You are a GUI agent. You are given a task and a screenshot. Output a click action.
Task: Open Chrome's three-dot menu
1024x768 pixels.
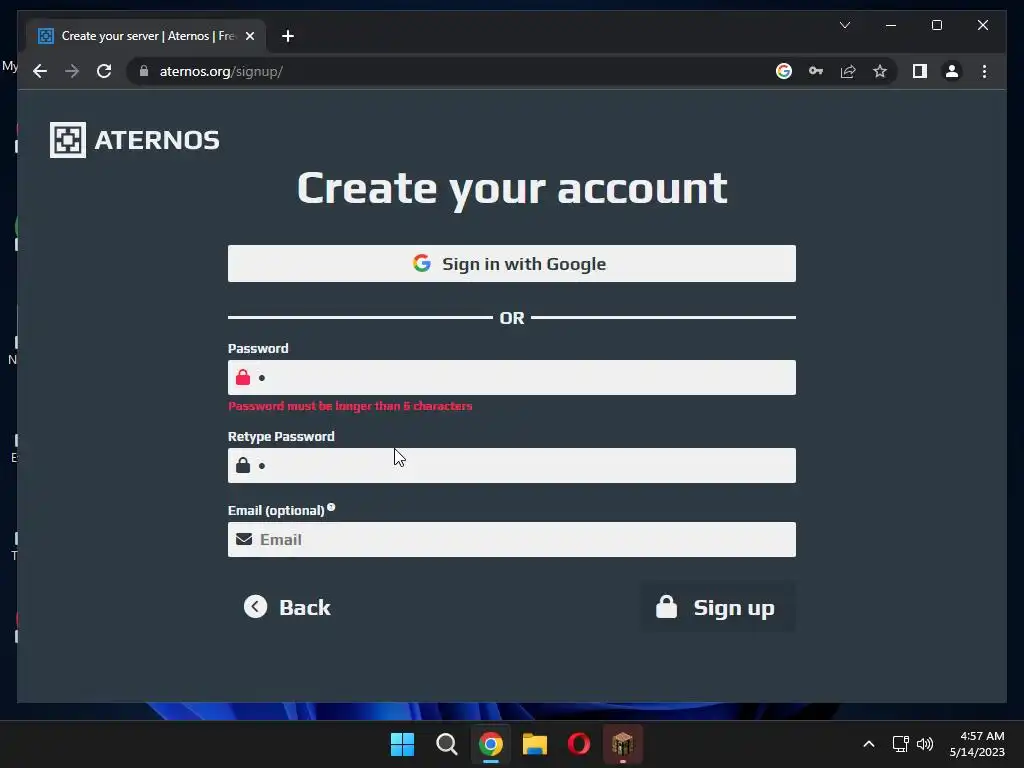pos(984,71)
